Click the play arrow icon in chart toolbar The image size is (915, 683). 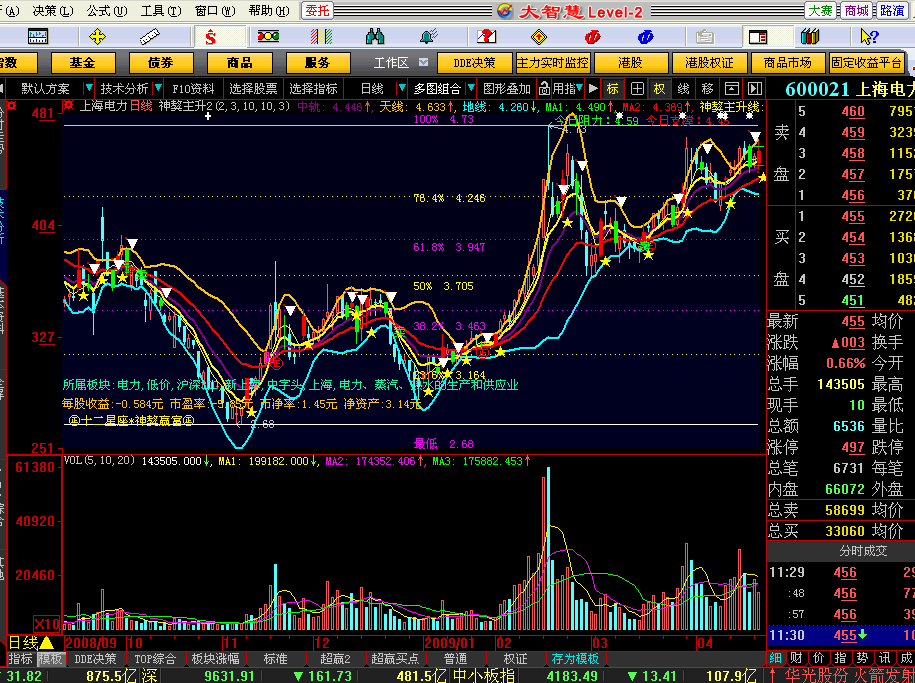(x=593, y=89)
